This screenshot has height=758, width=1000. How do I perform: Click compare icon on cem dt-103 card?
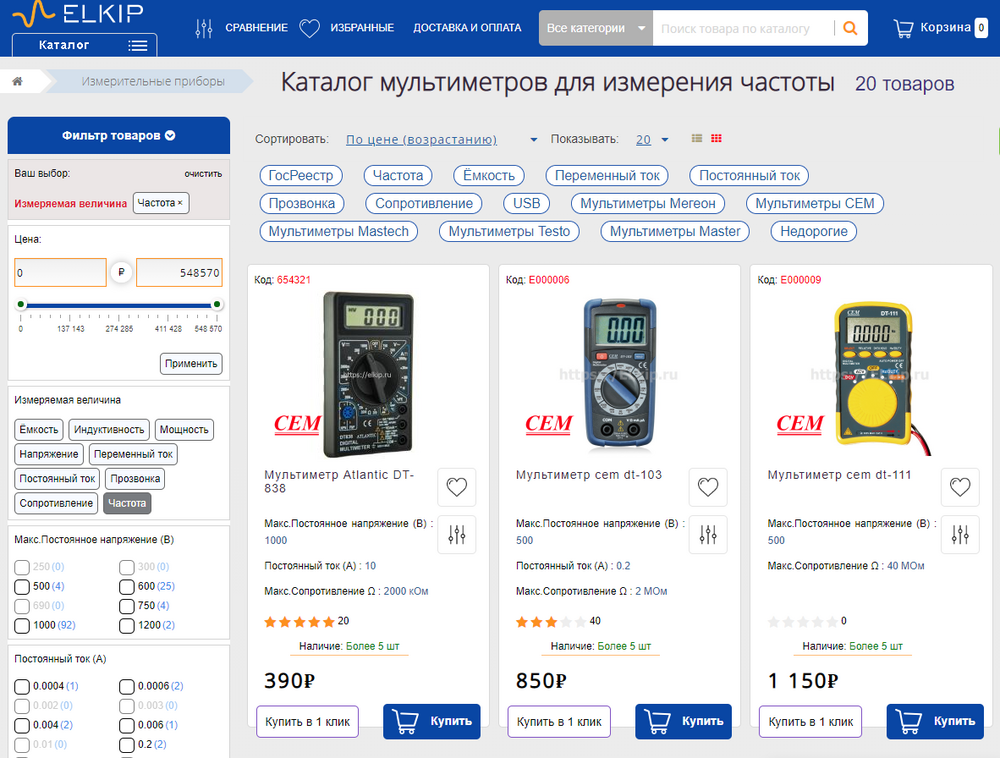pos(708,535)
